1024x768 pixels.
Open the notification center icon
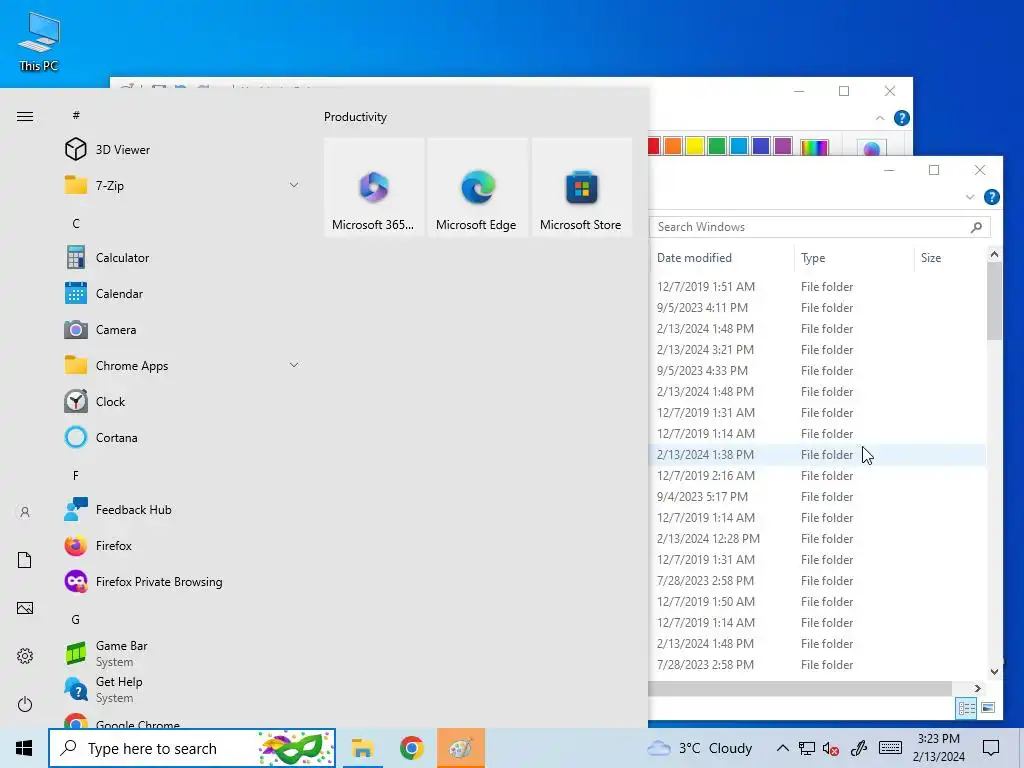(991, 748)
